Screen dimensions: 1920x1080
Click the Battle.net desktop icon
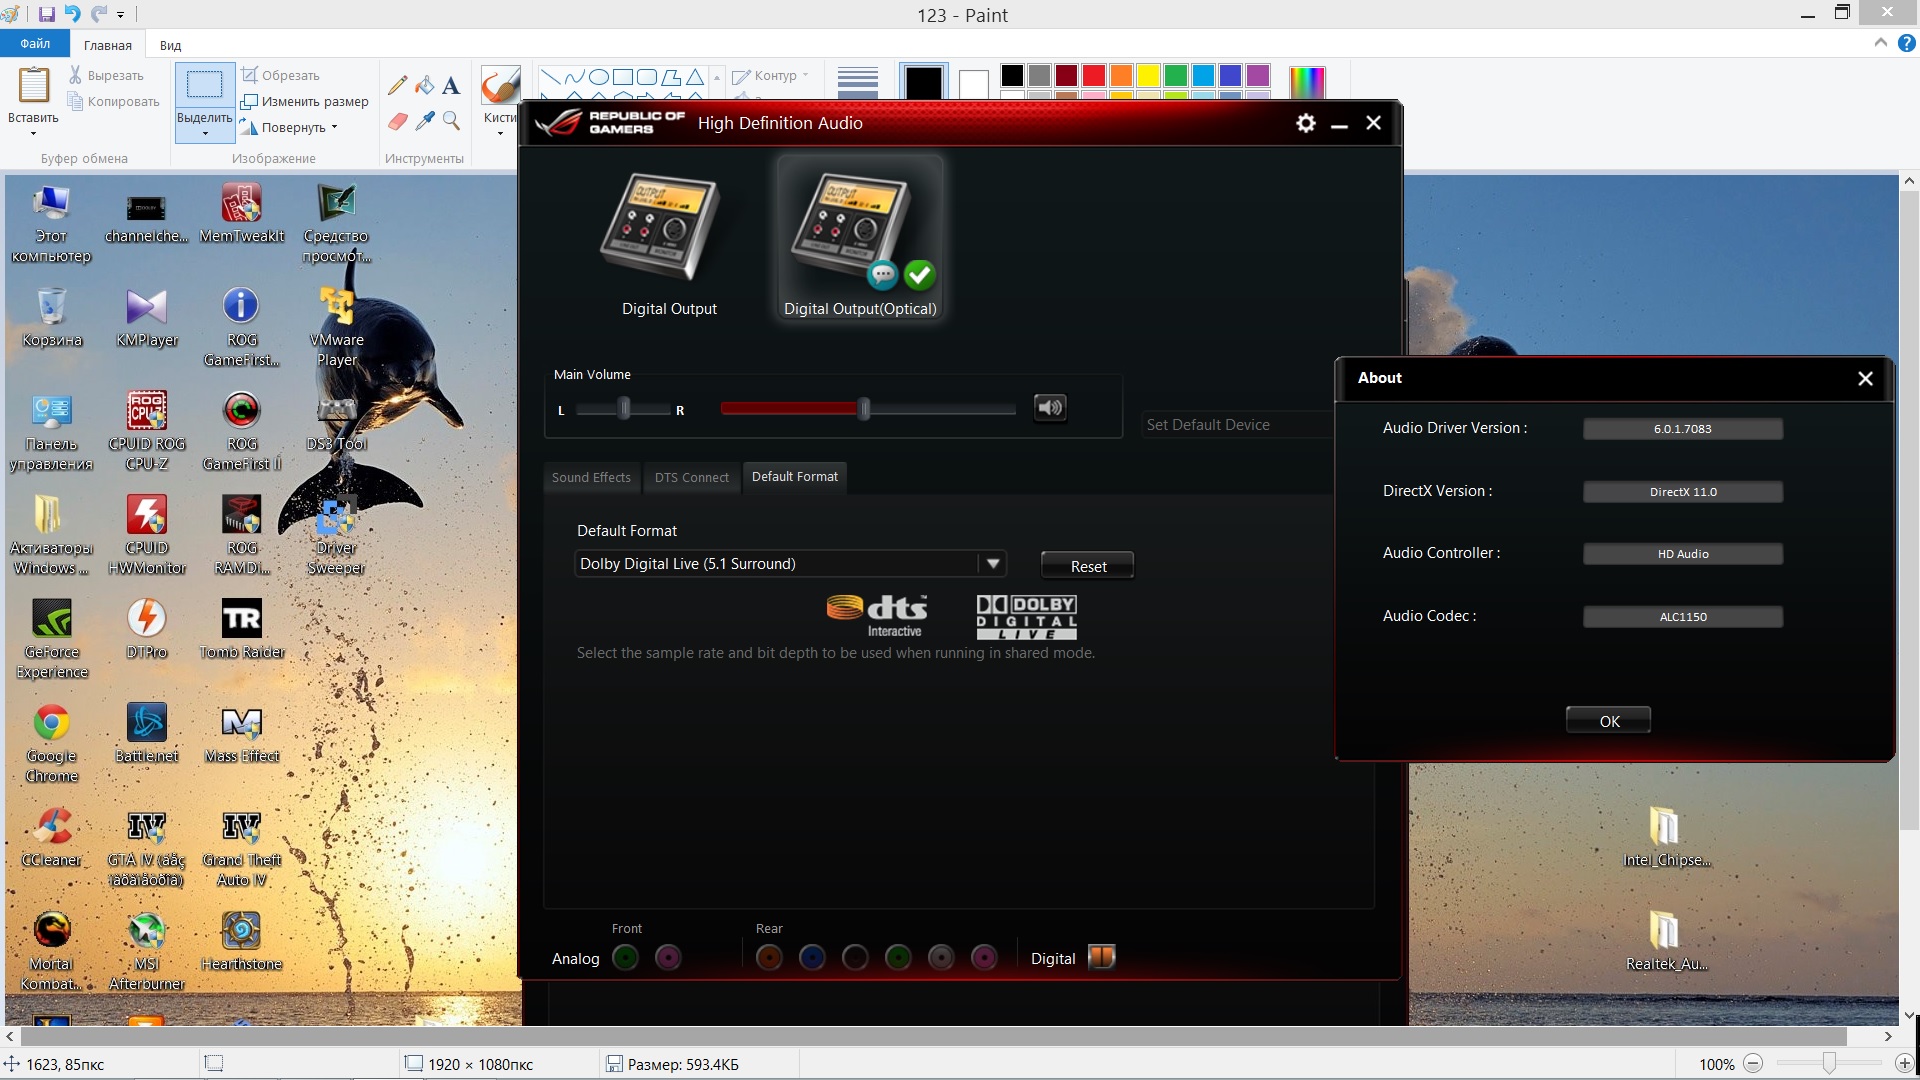(x=147, y=733)
